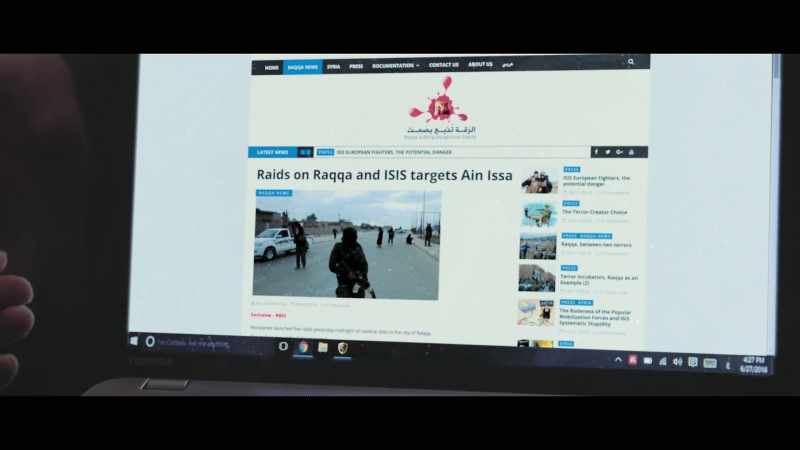Open File Explorer from the taskbar
The height and width of the screenshot is (450, 800).
click(x=323, y=348)
